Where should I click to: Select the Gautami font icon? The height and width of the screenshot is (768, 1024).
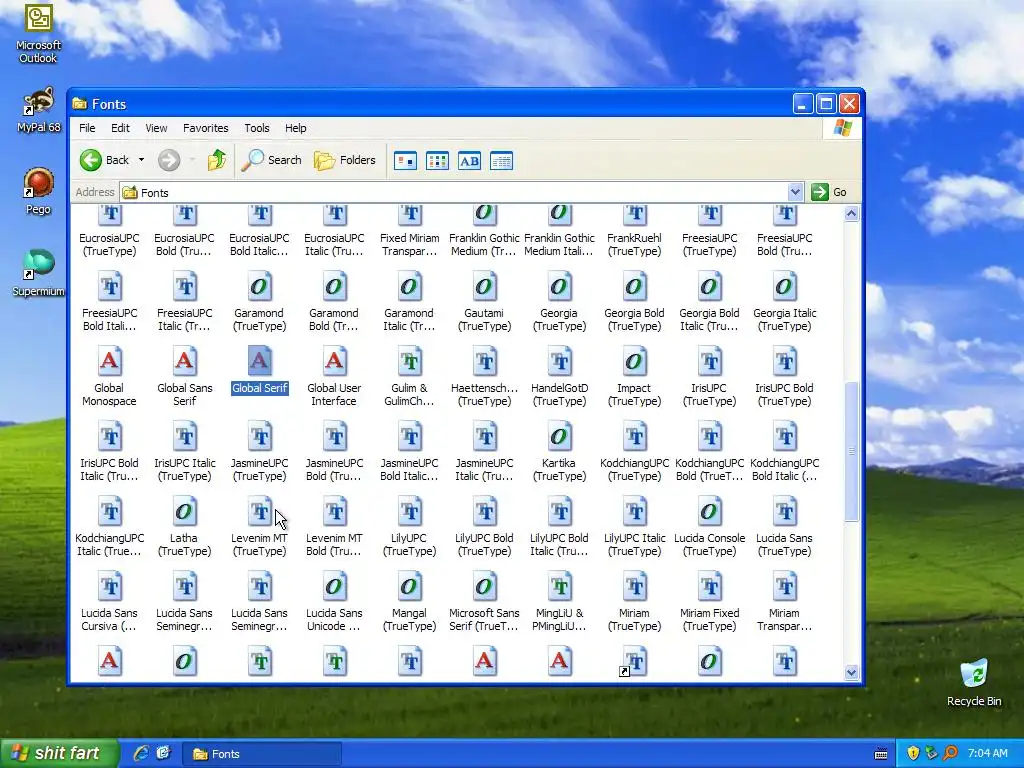(485, 287)
